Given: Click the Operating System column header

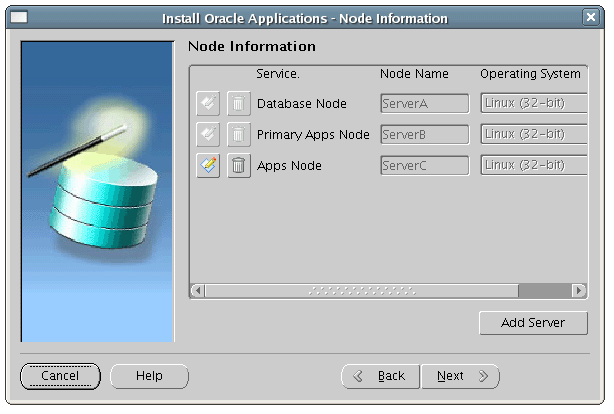Looking at the screenshot, I should (x=530, y=74).
